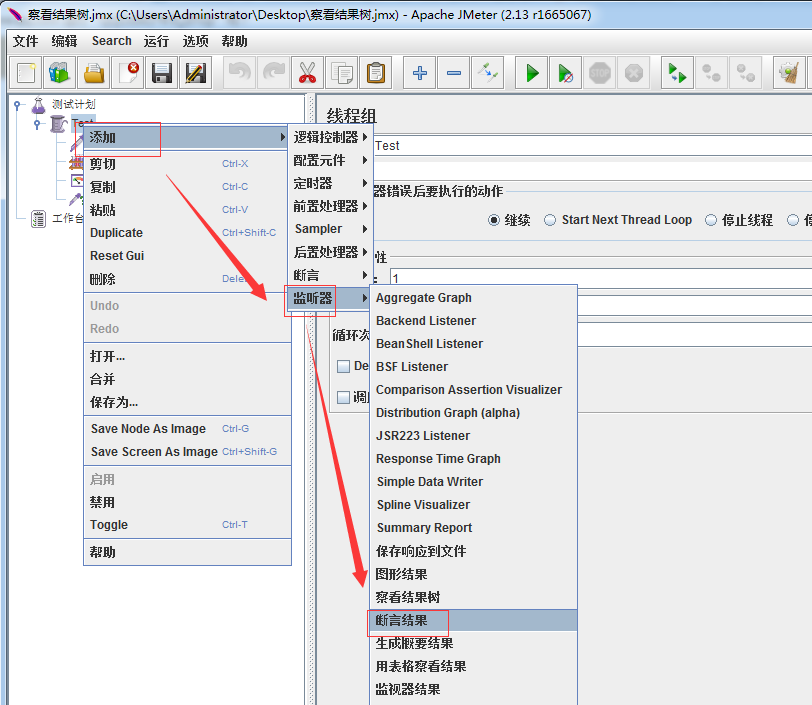Click Remote Shutdown All icon
Screen dimensions: 812x705
(746, 73)
